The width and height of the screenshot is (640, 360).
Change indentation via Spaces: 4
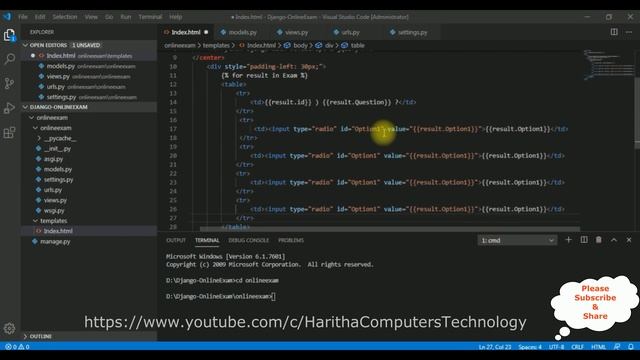[x=530, y=347]
